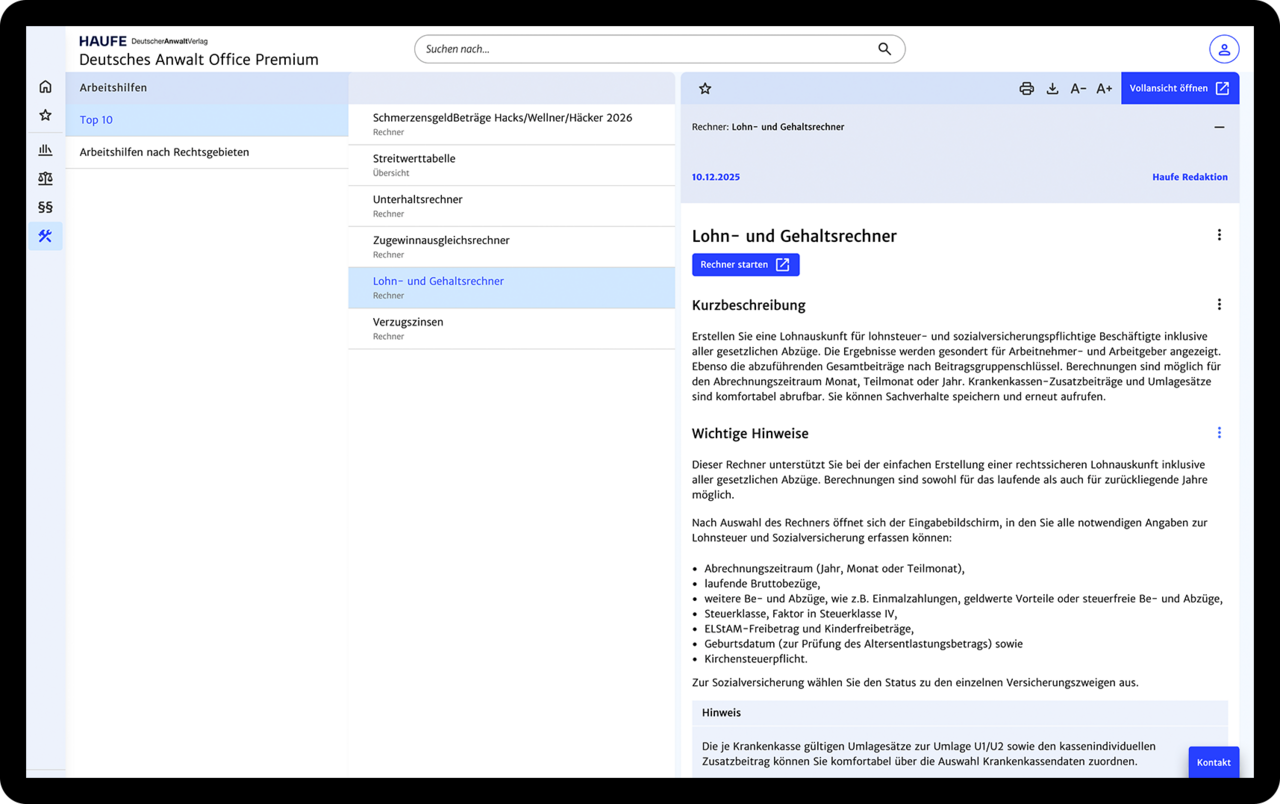Select Top 10 in Arbeitshilfen list
This screenshot has height=804, width=1280.
(x=97, y=120)
